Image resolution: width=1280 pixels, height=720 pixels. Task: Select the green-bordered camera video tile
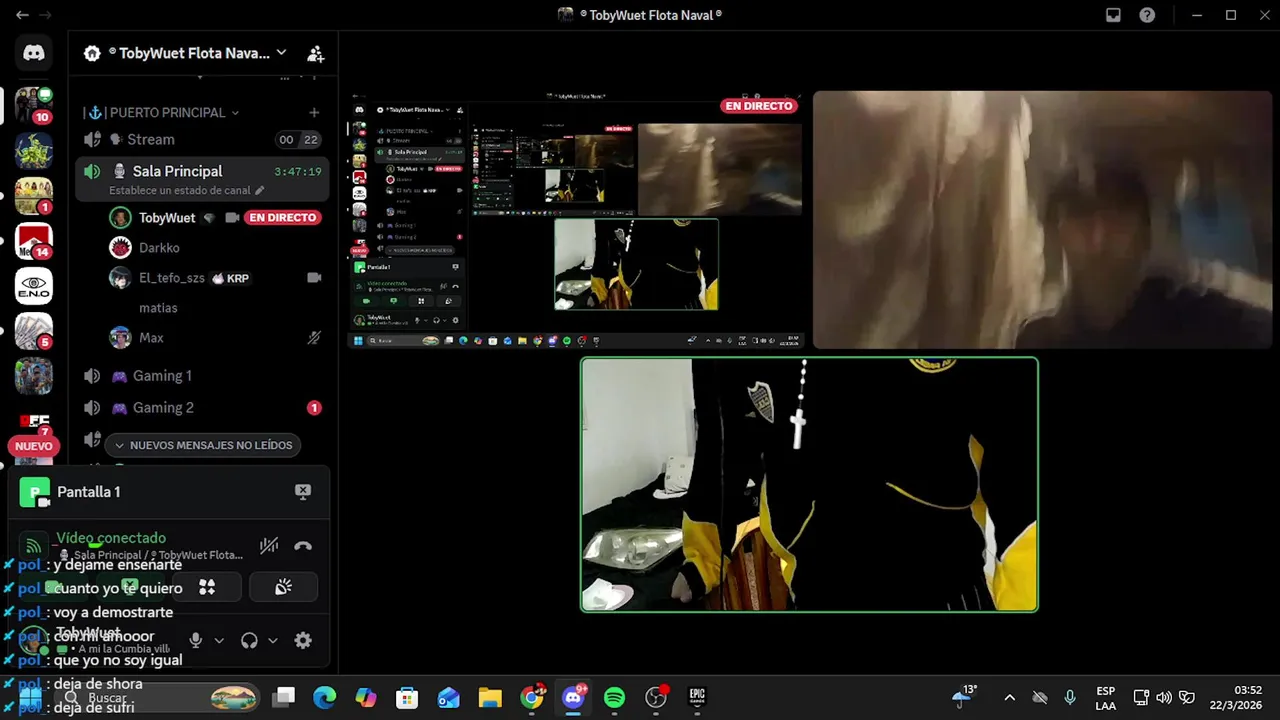point(810,484)
